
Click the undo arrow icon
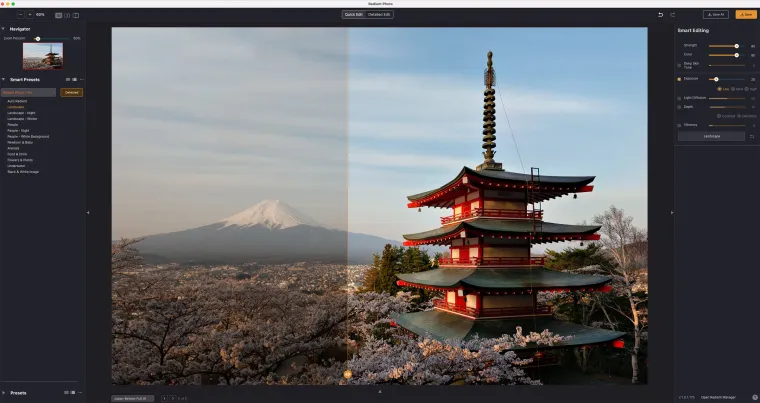(661, 15)
